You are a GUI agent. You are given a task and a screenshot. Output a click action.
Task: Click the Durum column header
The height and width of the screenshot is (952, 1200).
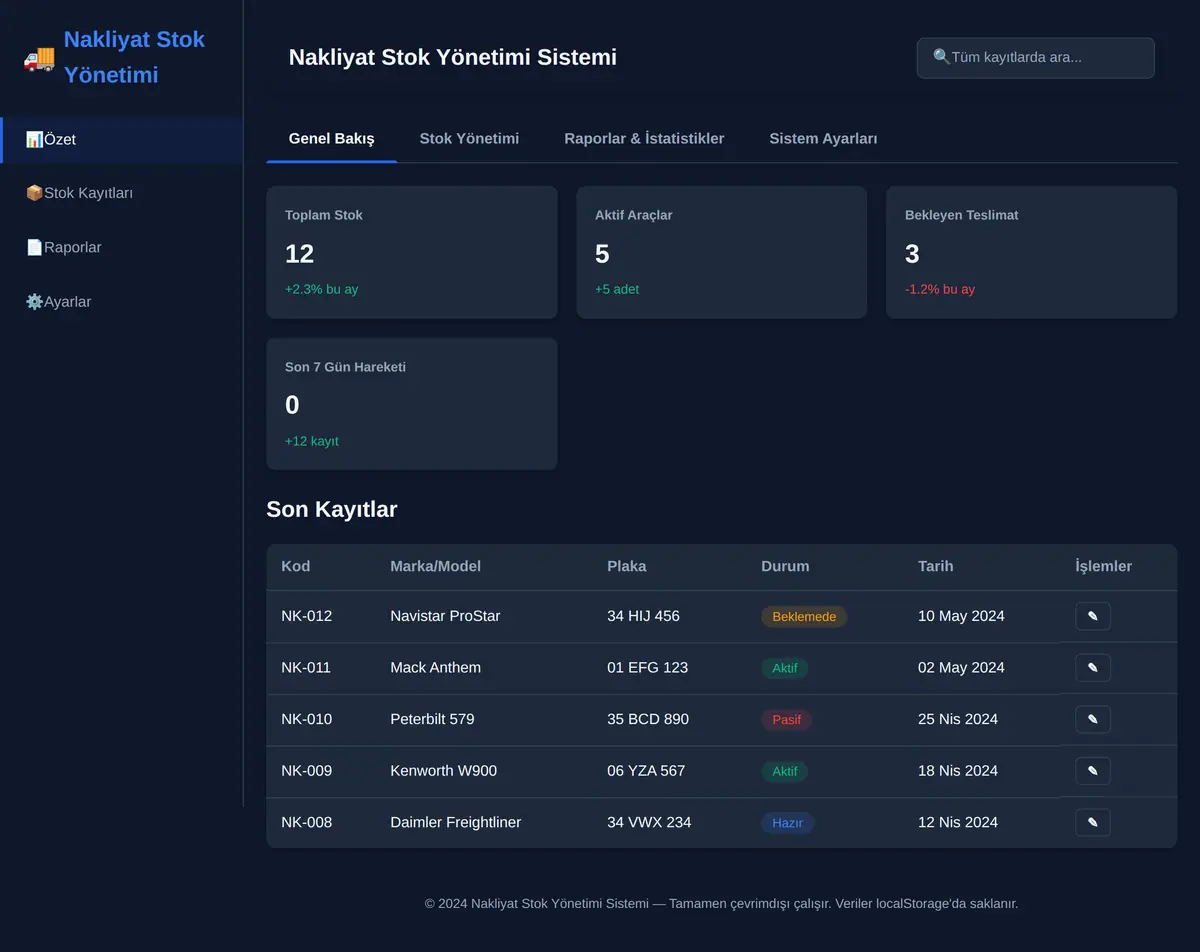tap(785, 566)
